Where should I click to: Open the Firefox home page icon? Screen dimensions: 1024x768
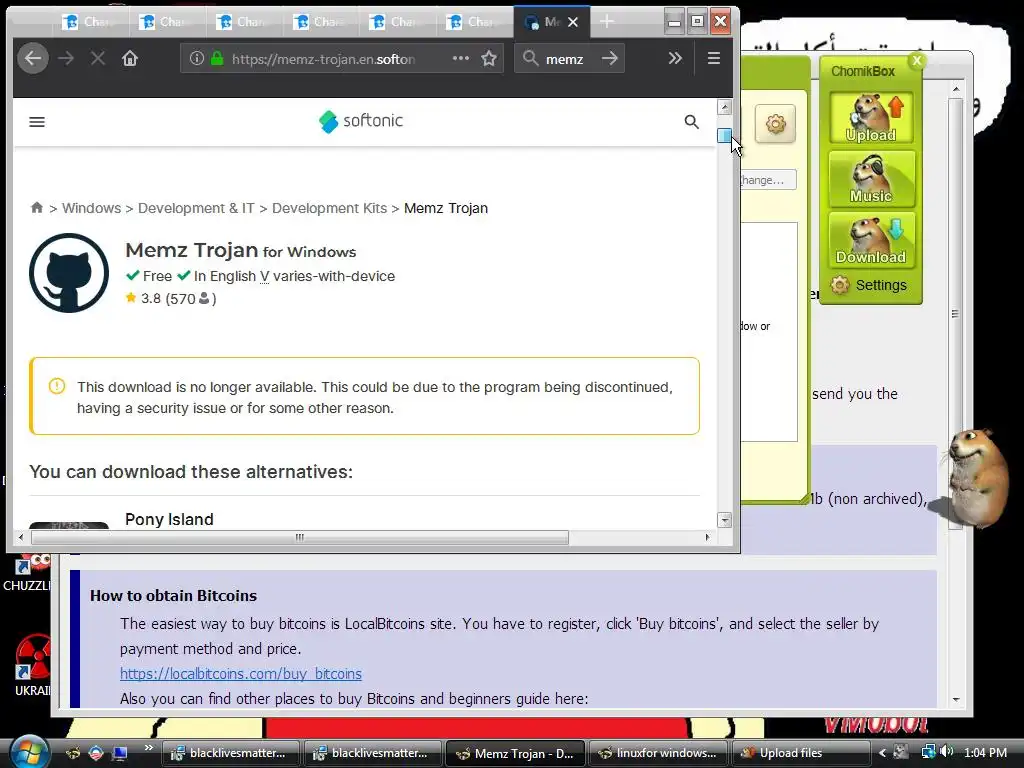click(130, 59)
